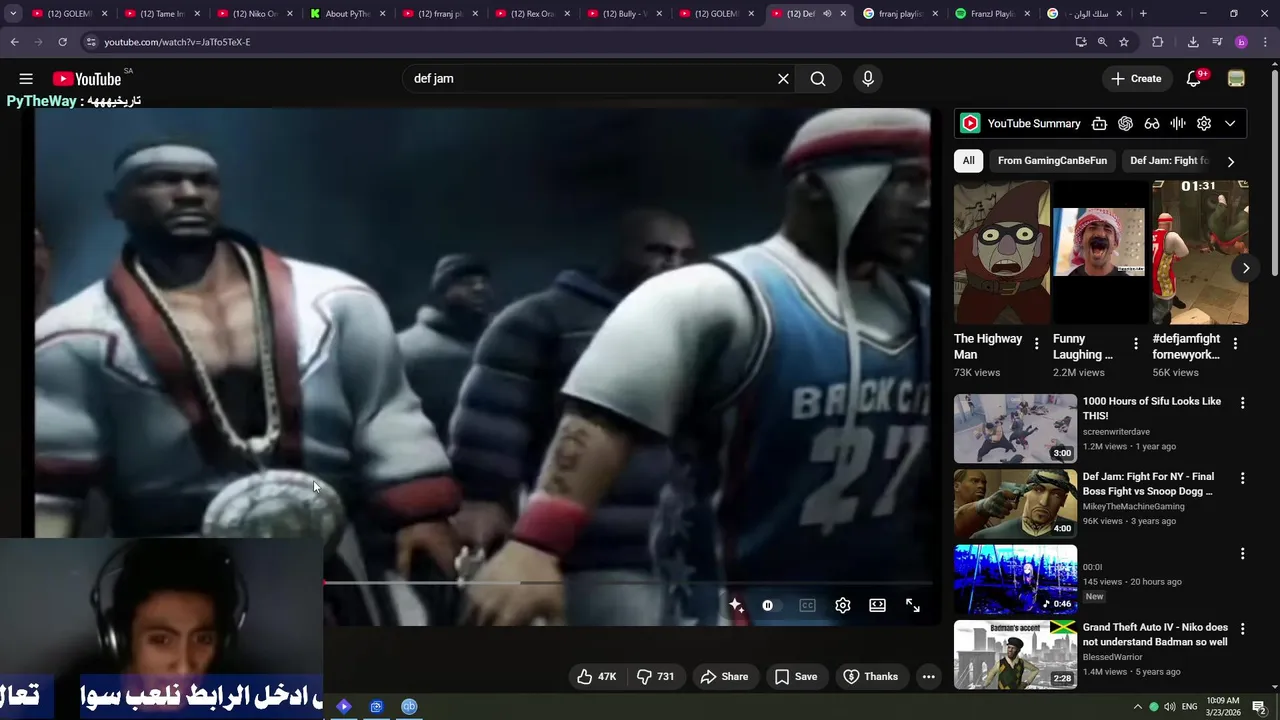Open Grand Theft Auto IV Niko Badman video
Screen dimensions: 1280x720
pos(1015,655)
